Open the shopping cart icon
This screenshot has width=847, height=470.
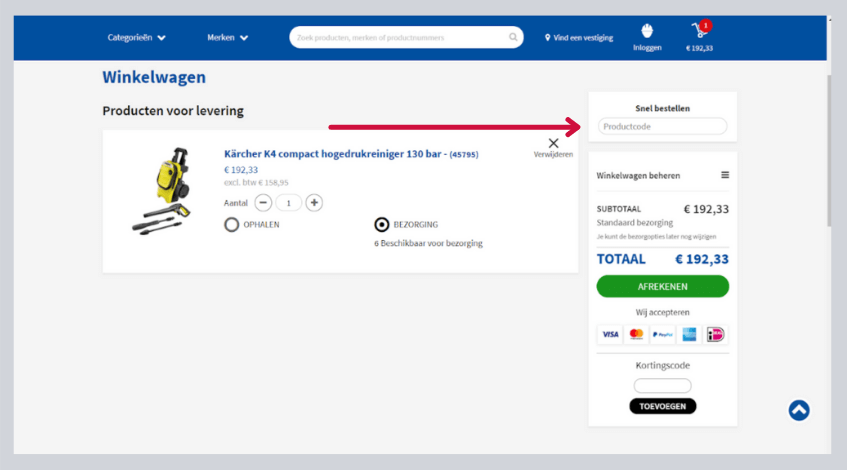pos(698,31)
